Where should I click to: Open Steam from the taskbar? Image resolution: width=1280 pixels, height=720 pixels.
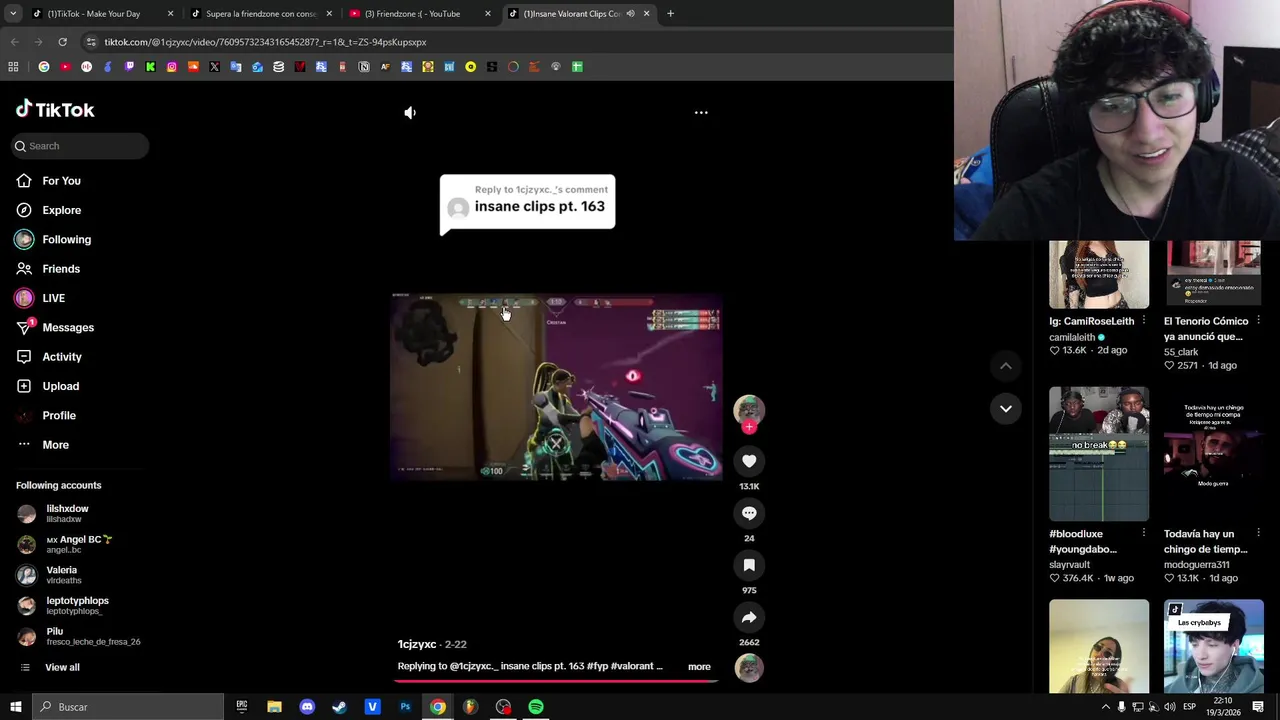[339, 707]
